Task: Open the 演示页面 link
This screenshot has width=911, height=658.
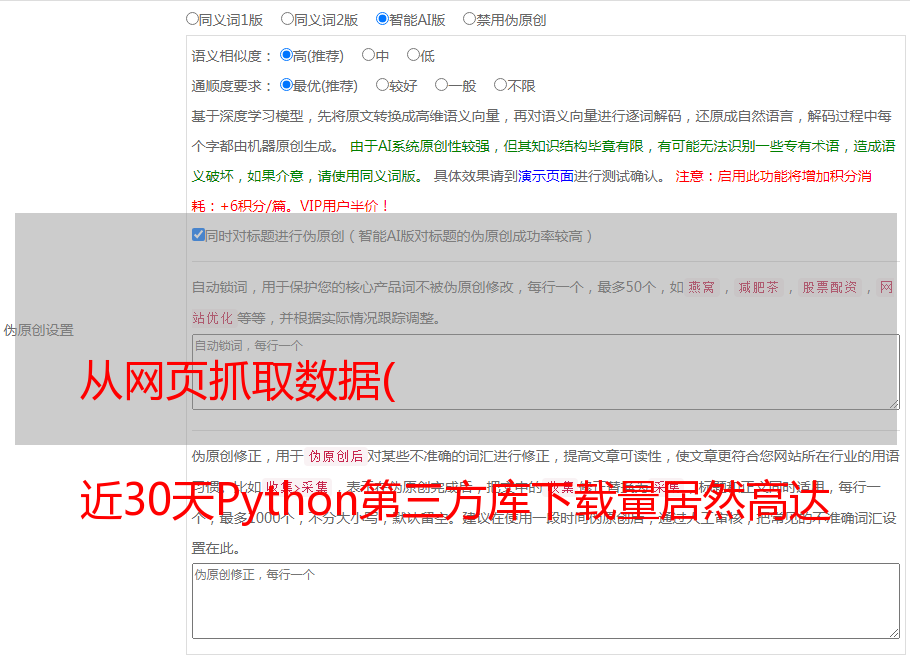Action: tap(546, 176)
